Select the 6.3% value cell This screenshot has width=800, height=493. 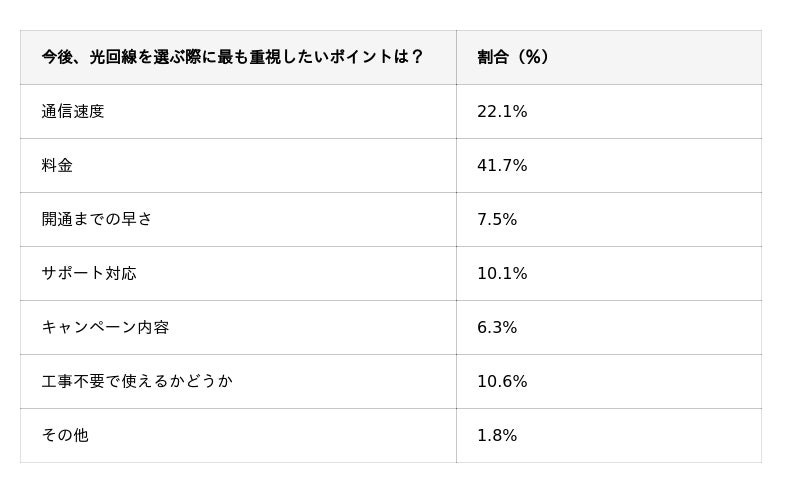[x=497, y=327]
